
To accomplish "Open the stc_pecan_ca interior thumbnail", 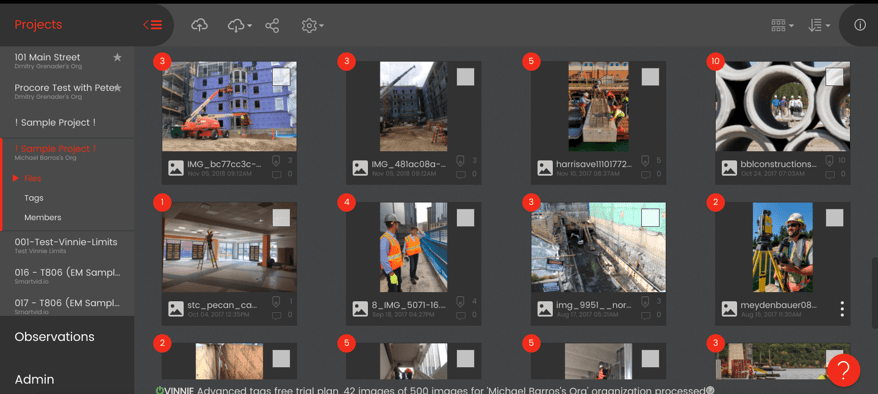I will tap(229, 247).
